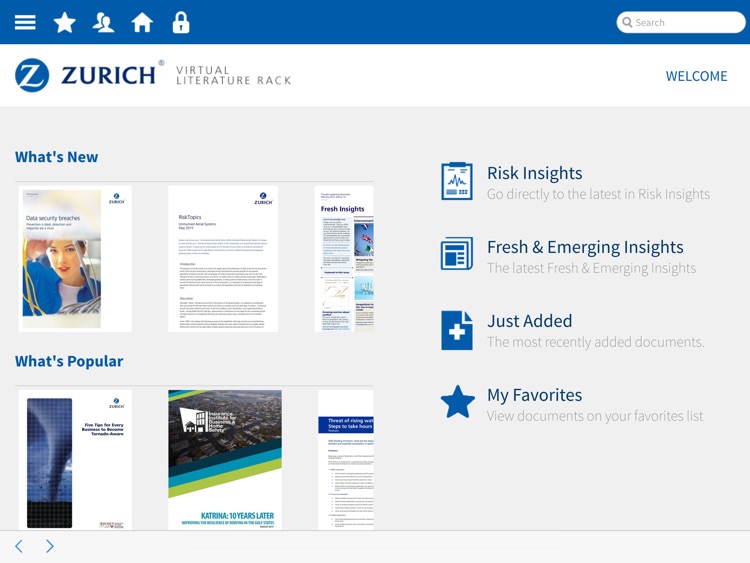The width and height of the screenshot is (750, 563).
Task: Open the contacts people icon
Action: tap(103, 22)
